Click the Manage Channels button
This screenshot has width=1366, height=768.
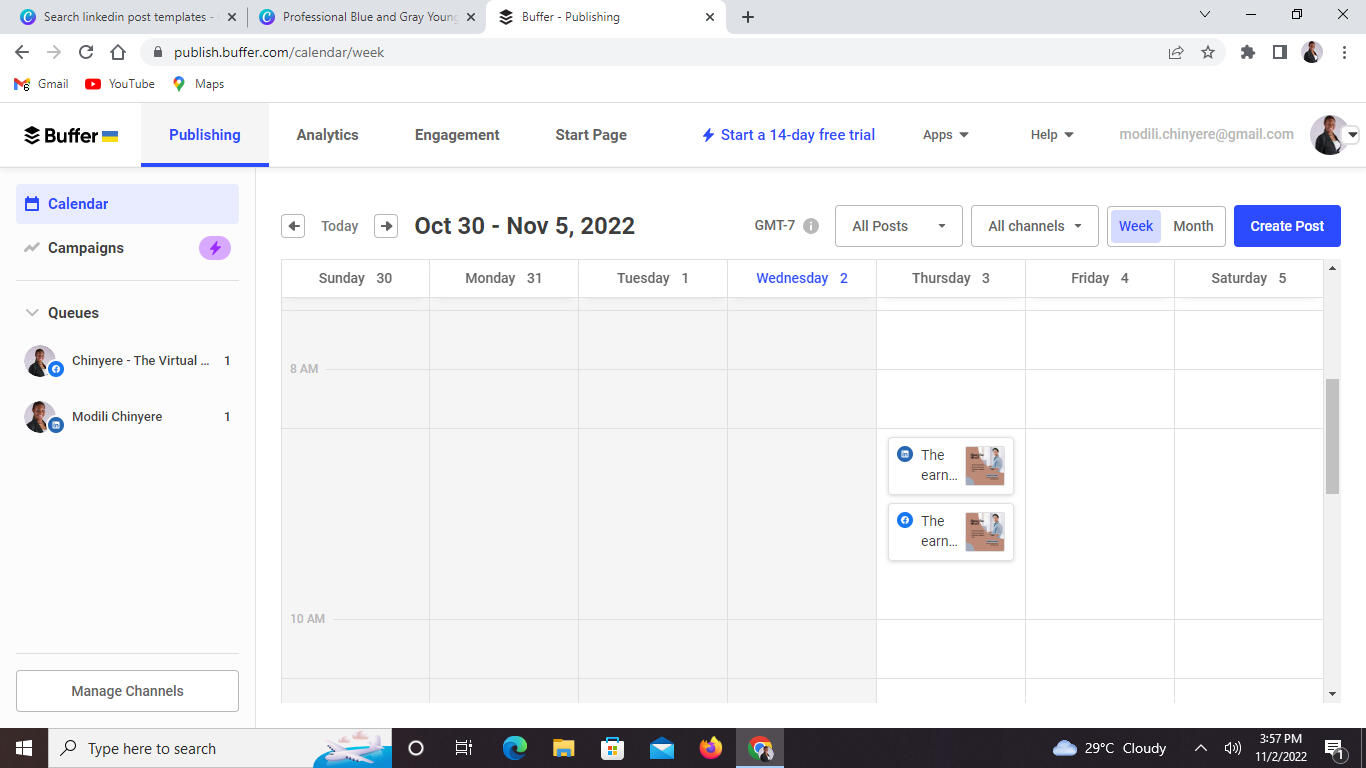127,691
